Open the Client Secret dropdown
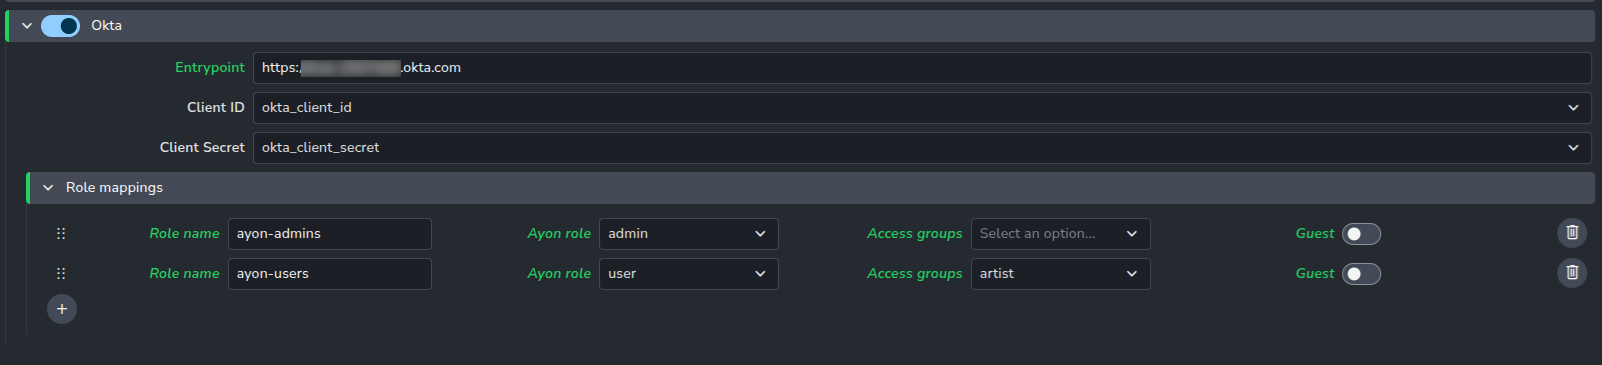The height and width of the screenshot is (365, 1602). 922,148
